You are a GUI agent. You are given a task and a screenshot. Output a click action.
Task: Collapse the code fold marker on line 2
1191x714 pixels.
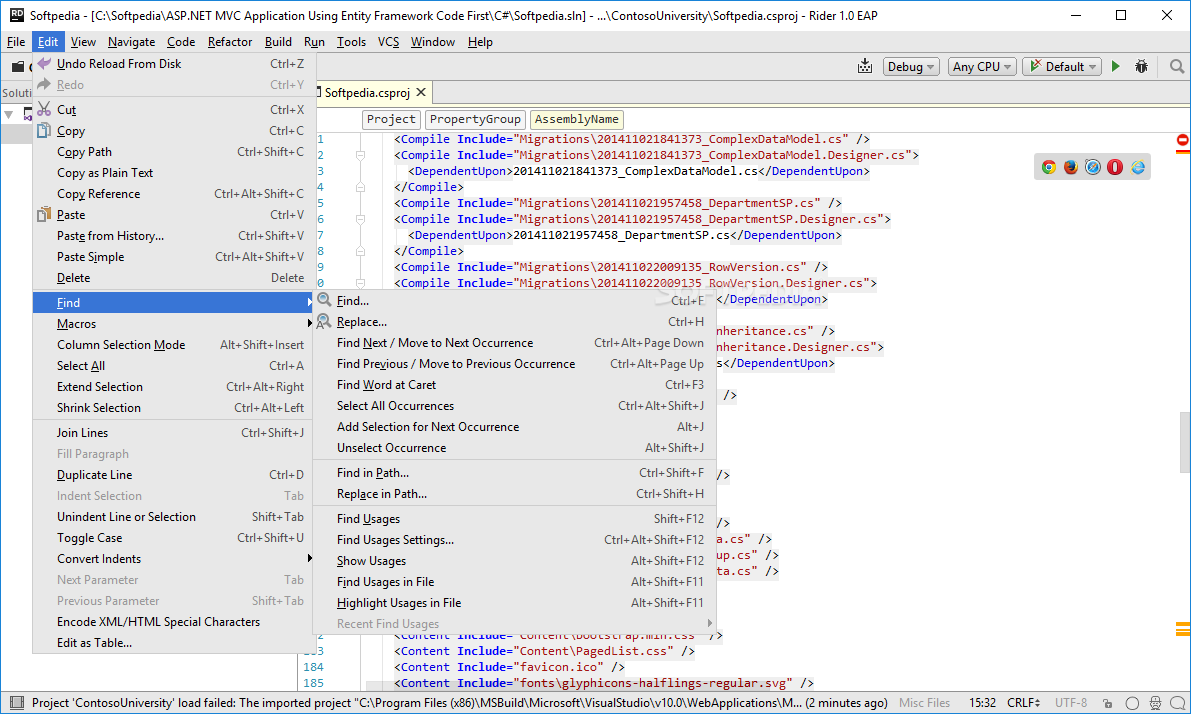pyautogui.click(x=360, y=155)
